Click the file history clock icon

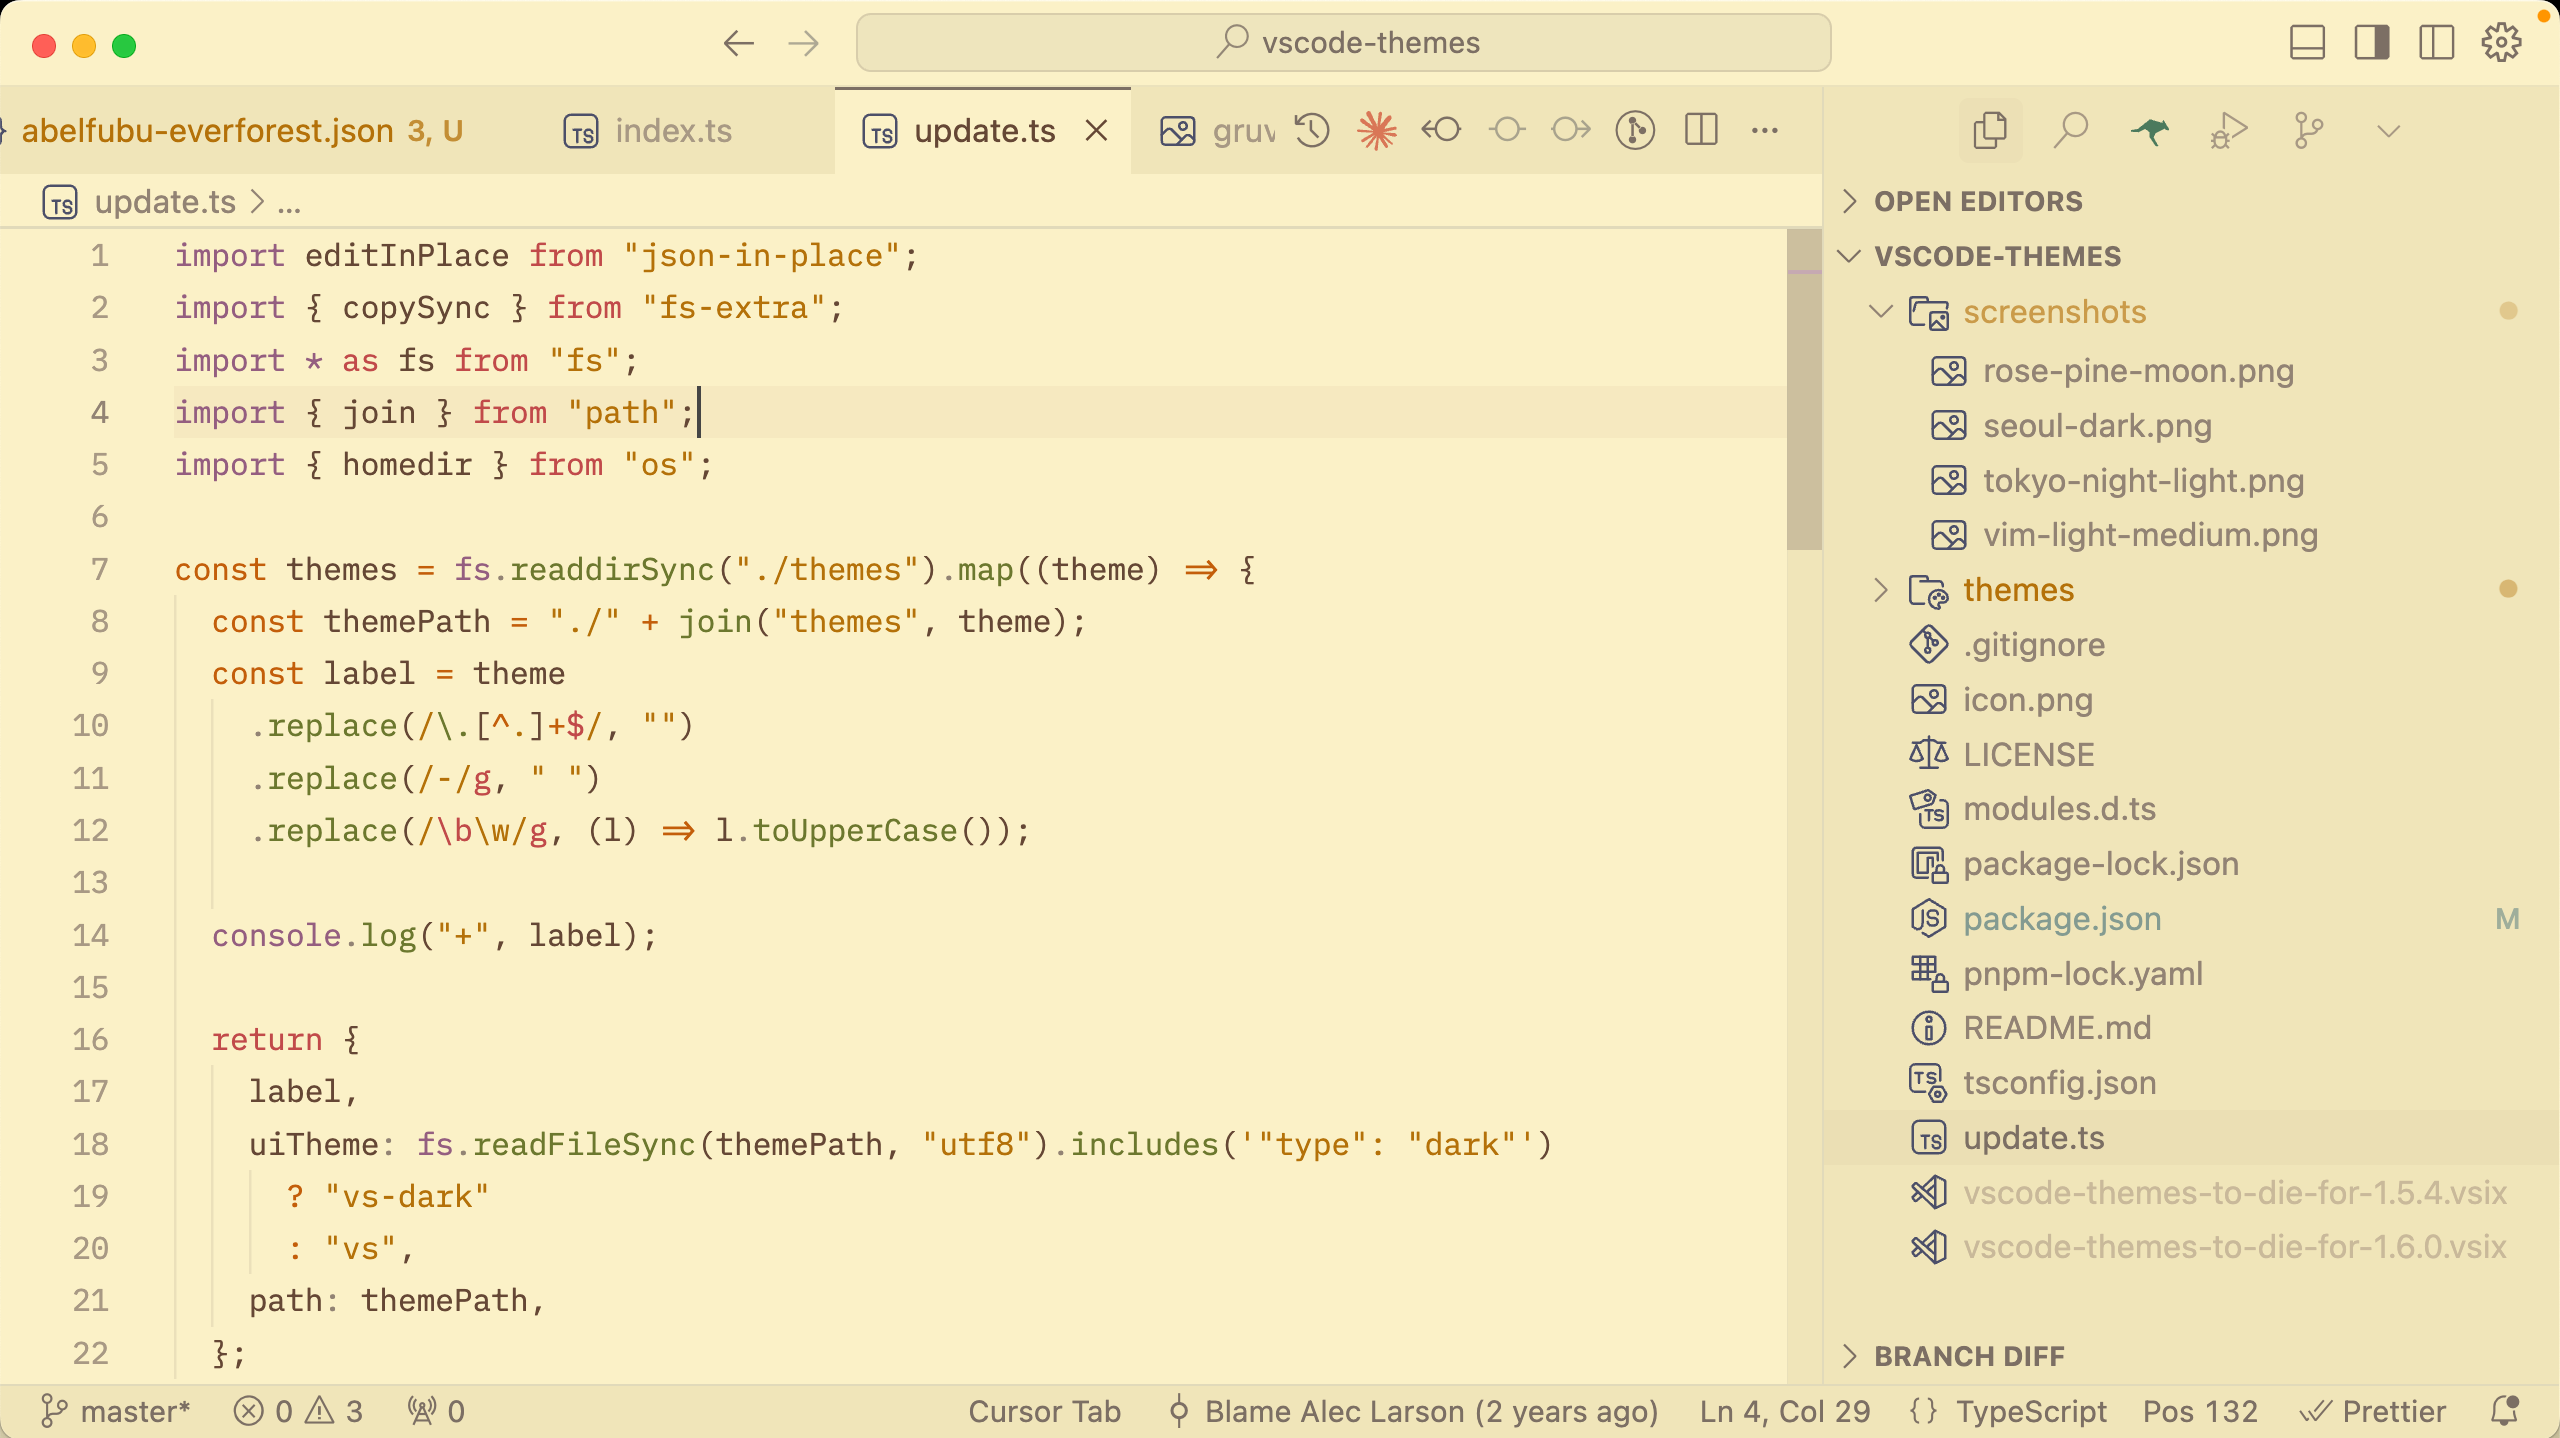[1312, 130]
